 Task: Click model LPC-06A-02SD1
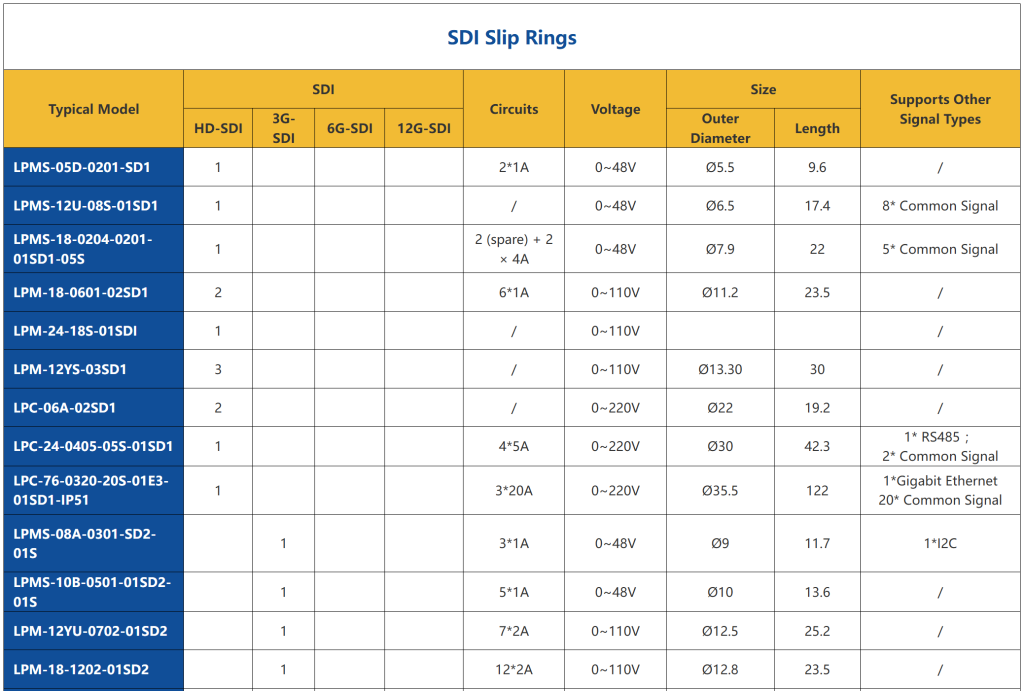click(65, 408)
